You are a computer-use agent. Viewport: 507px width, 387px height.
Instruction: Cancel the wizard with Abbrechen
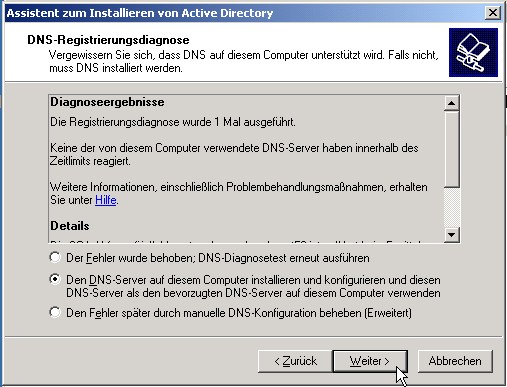[455, 361]
